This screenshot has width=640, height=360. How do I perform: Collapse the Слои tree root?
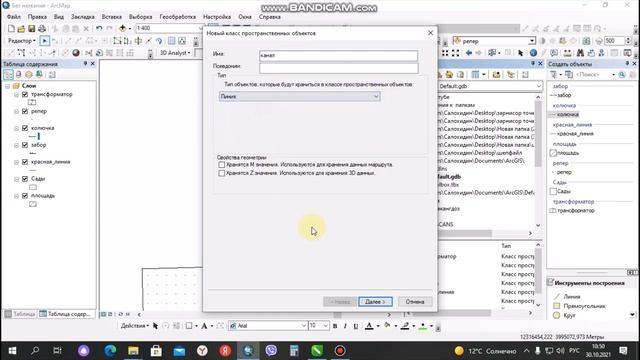pyautogui.click(x=8, y=86)
